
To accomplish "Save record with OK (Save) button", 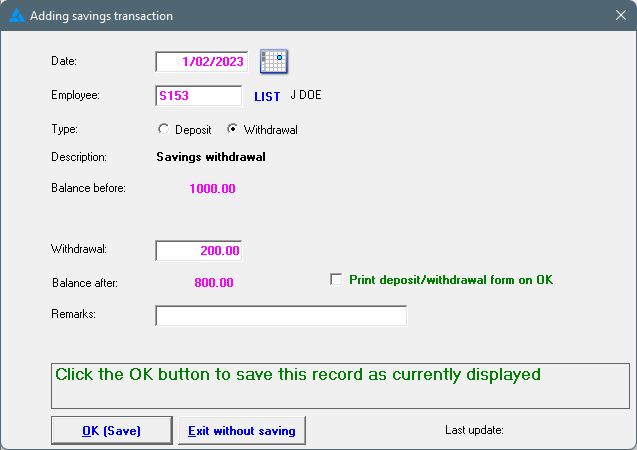I will (112, 431).
